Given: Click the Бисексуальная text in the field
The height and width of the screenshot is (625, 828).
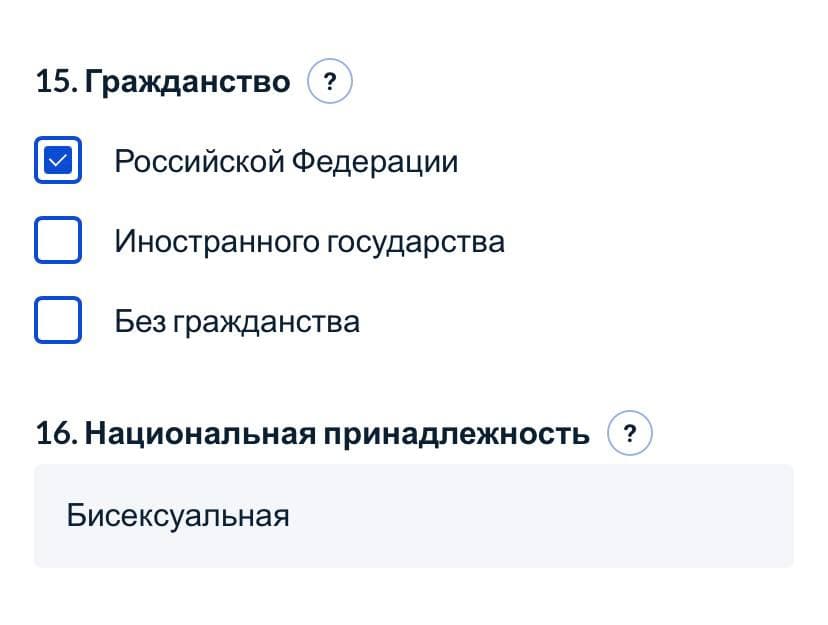Looking at the screenshot, I should pyautogui.click(x=178, y=516).
